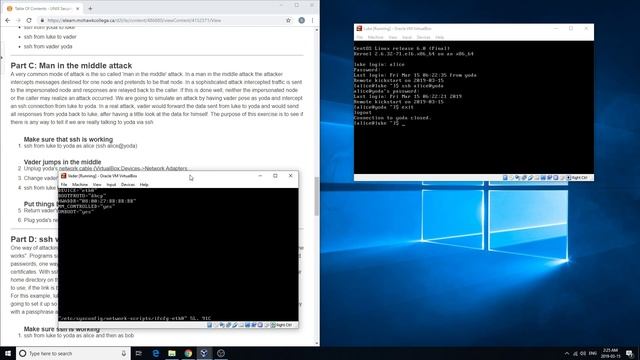Open File Explorer from taskbar
The image size is (640, 360).
tap(172, 353)
